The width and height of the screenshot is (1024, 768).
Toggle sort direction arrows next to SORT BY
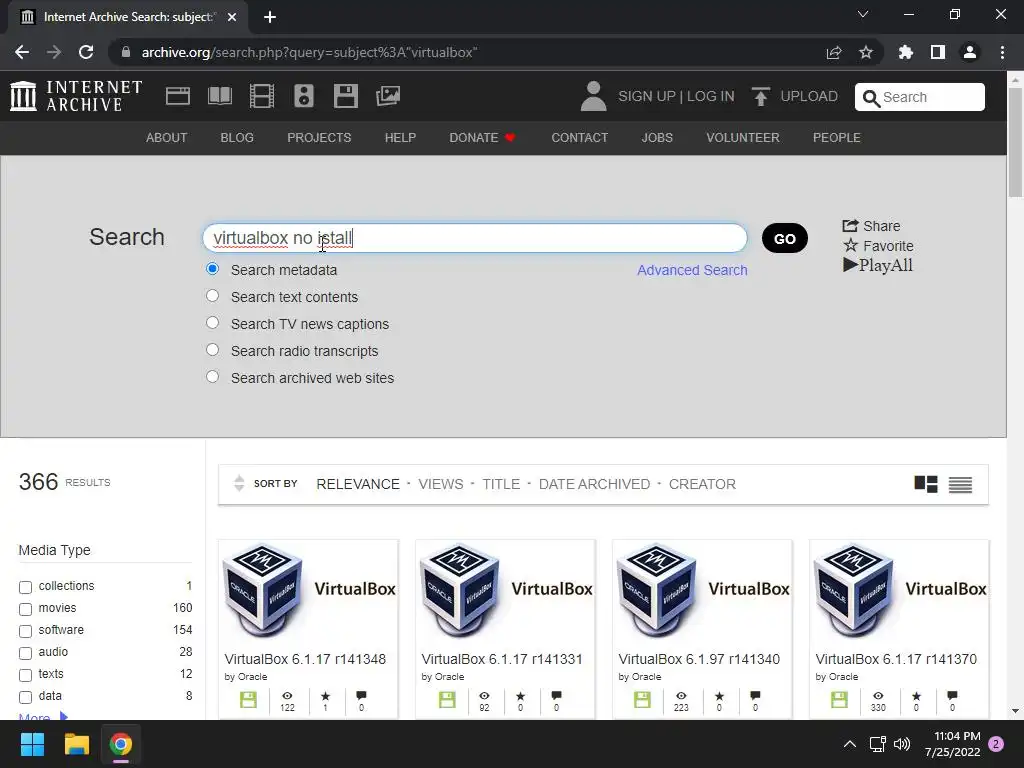[239, 483]
